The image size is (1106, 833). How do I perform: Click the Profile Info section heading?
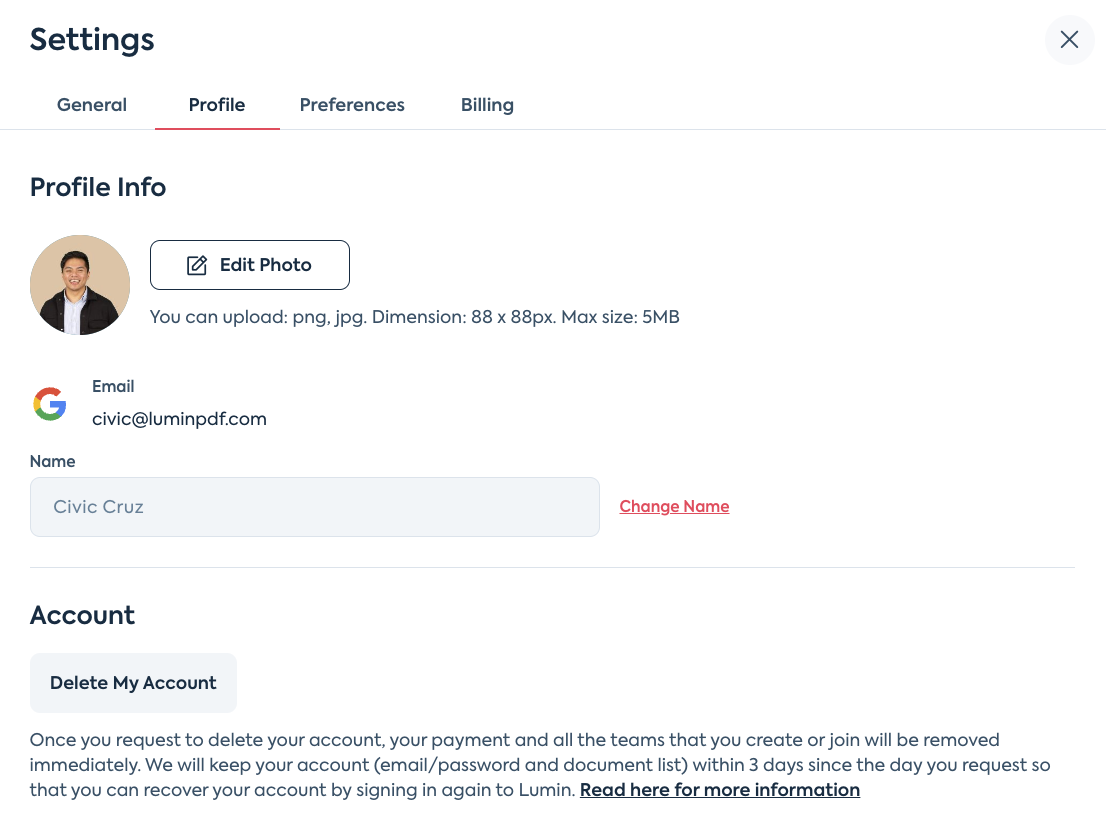tap(98, 187)
